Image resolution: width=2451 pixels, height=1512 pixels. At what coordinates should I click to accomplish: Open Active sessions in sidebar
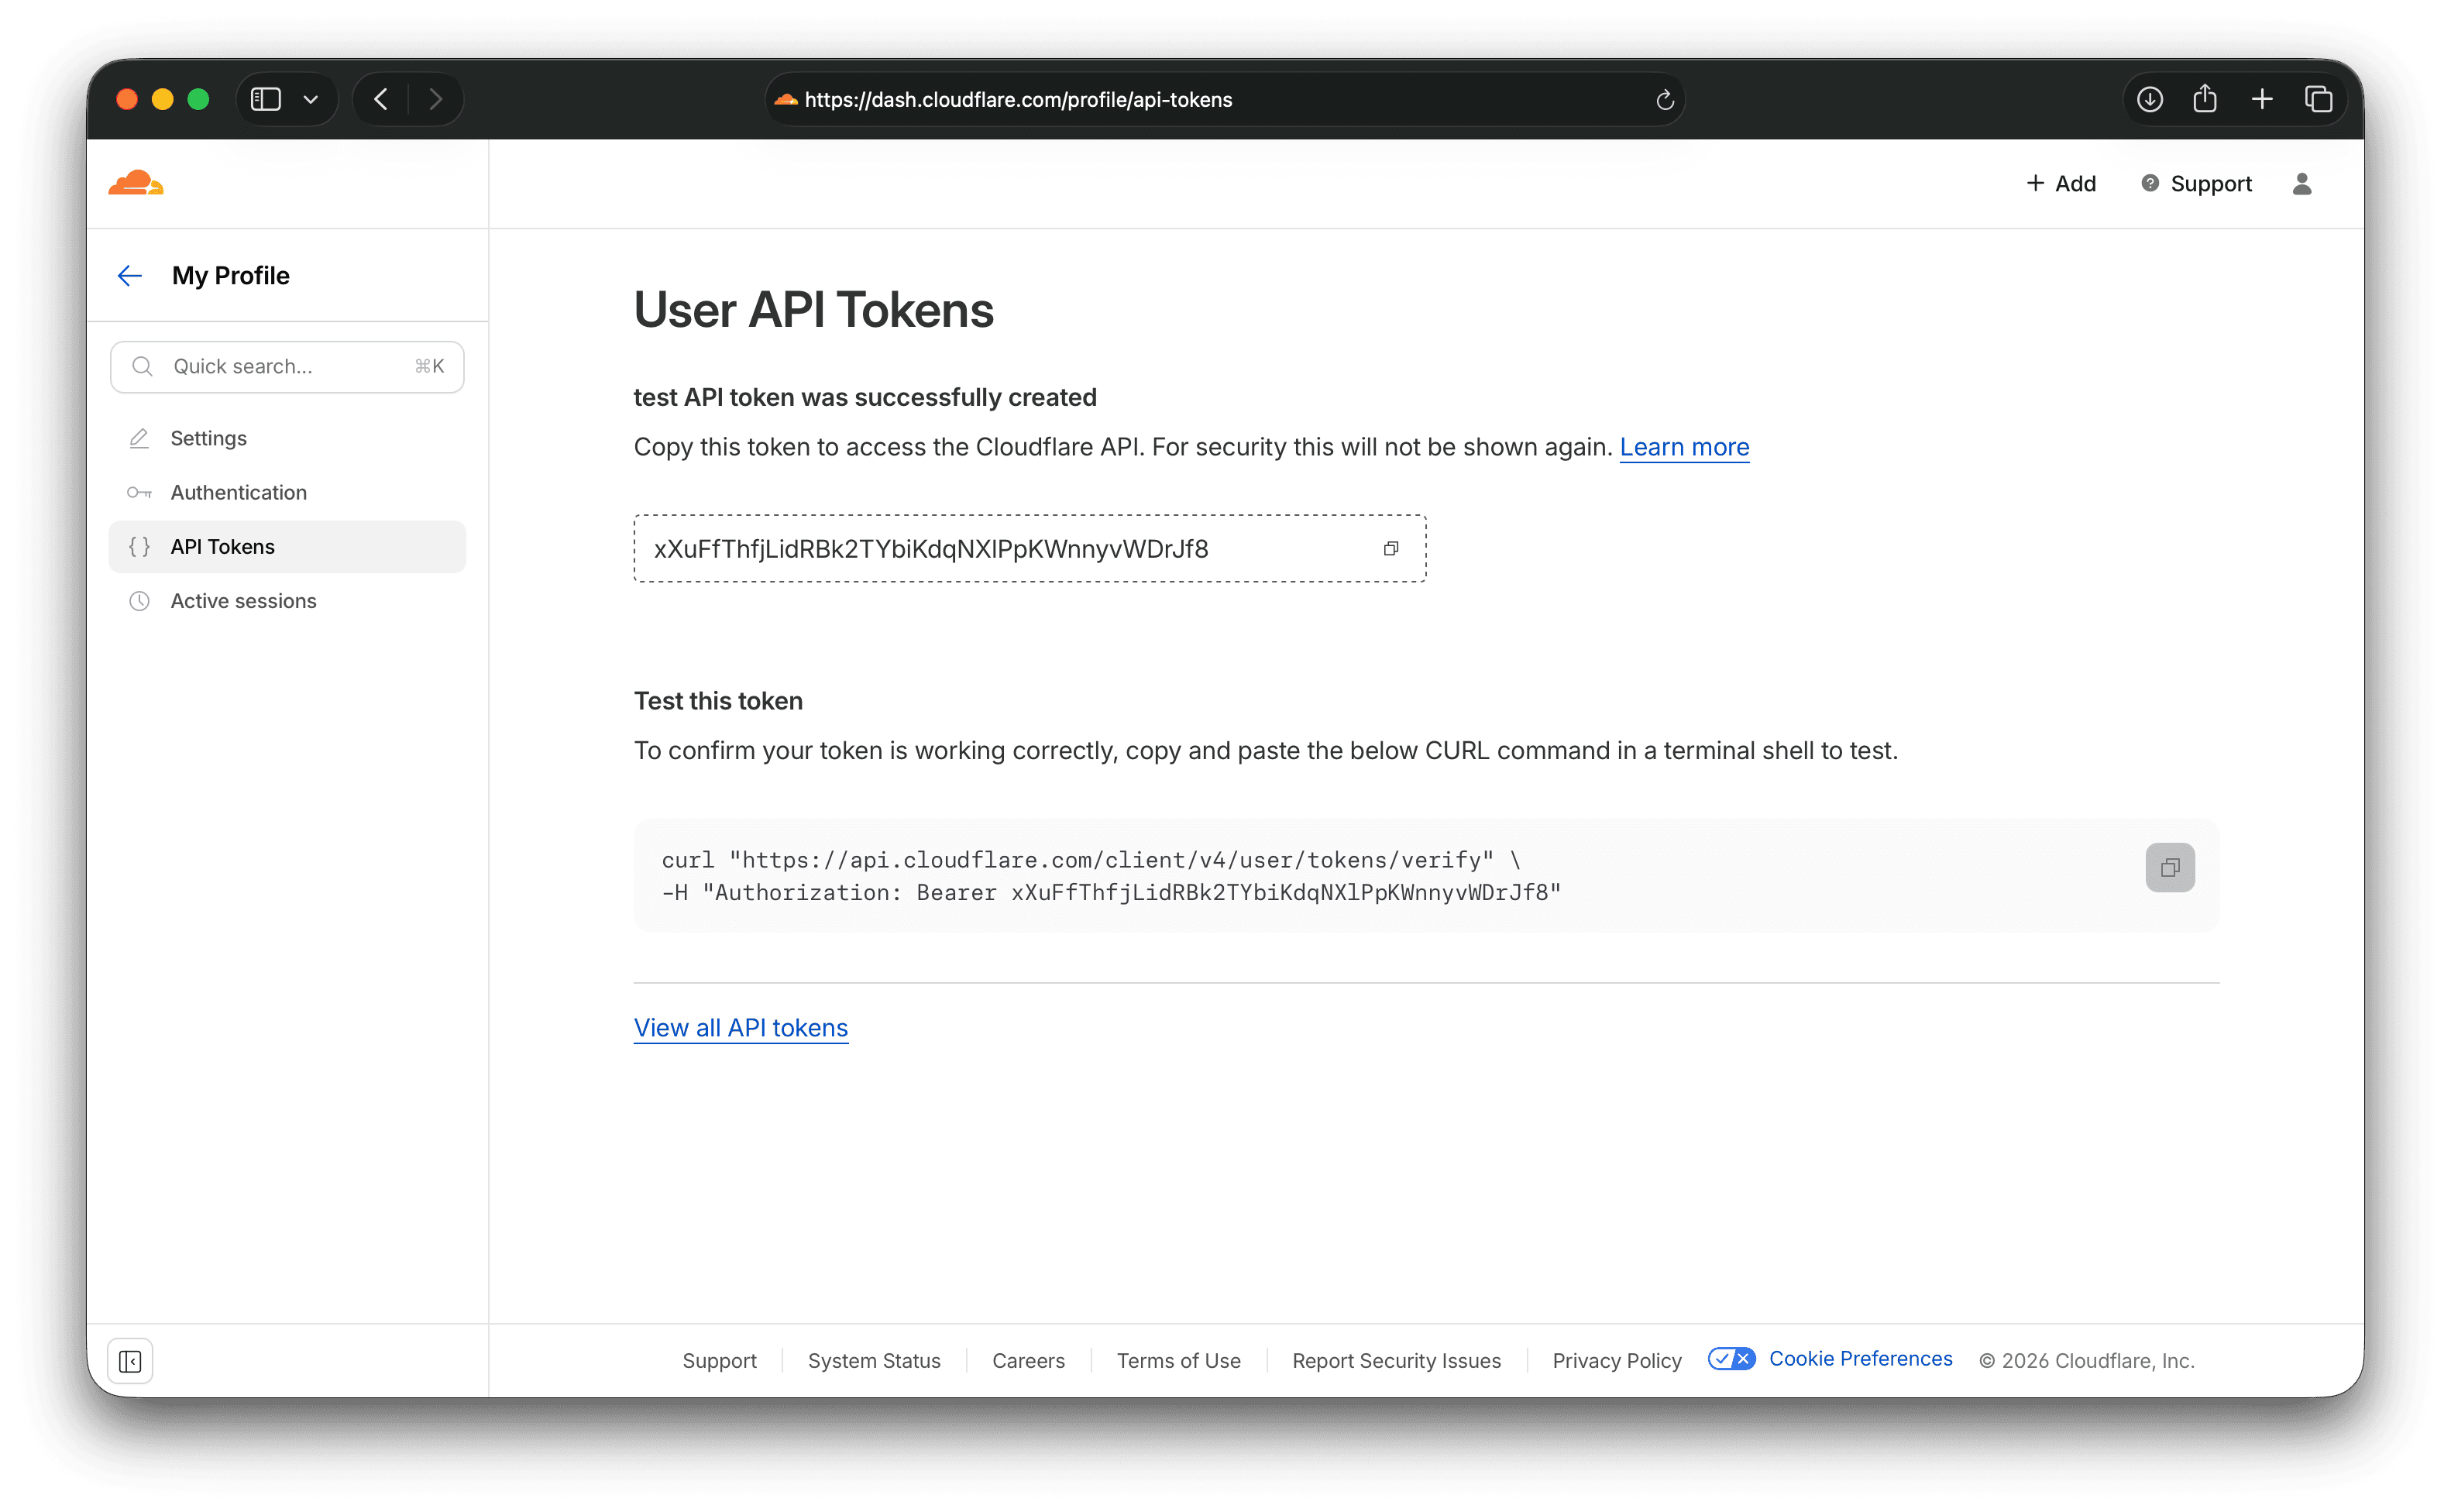(243, 601)
